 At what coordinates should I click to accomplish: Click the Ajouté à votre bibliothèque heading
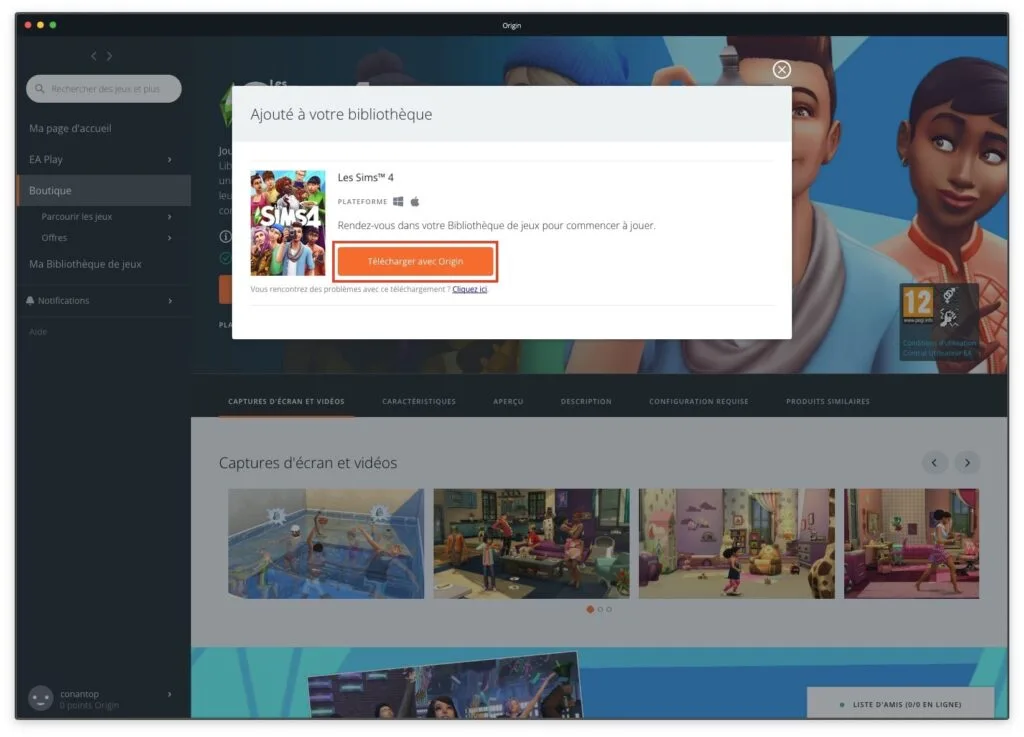click(341, 114)
